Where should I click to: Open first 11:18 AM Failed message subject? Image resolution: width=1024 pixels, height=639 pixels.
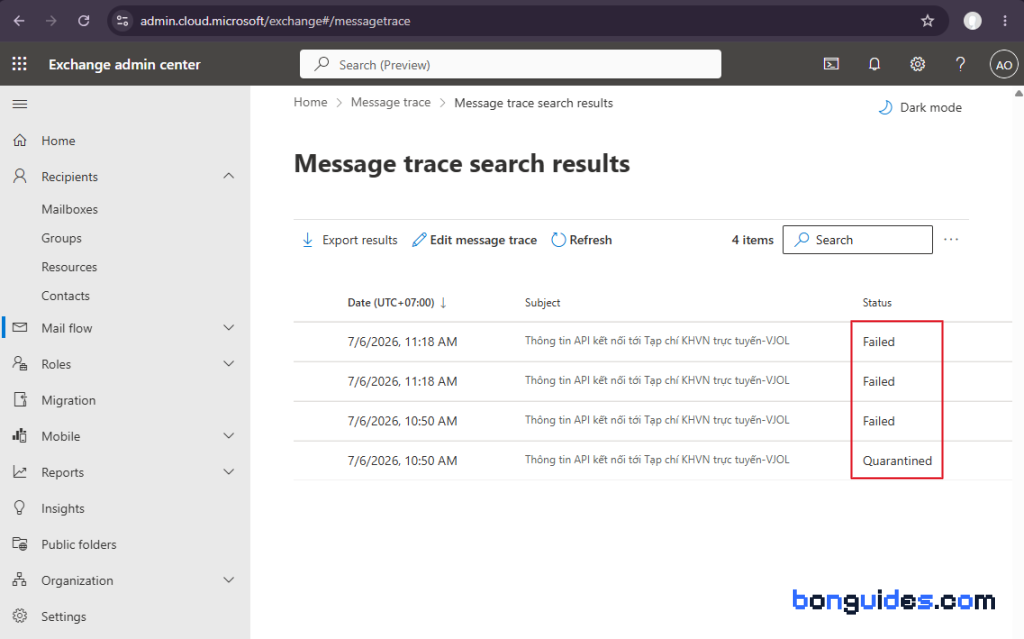click(657, 340)
